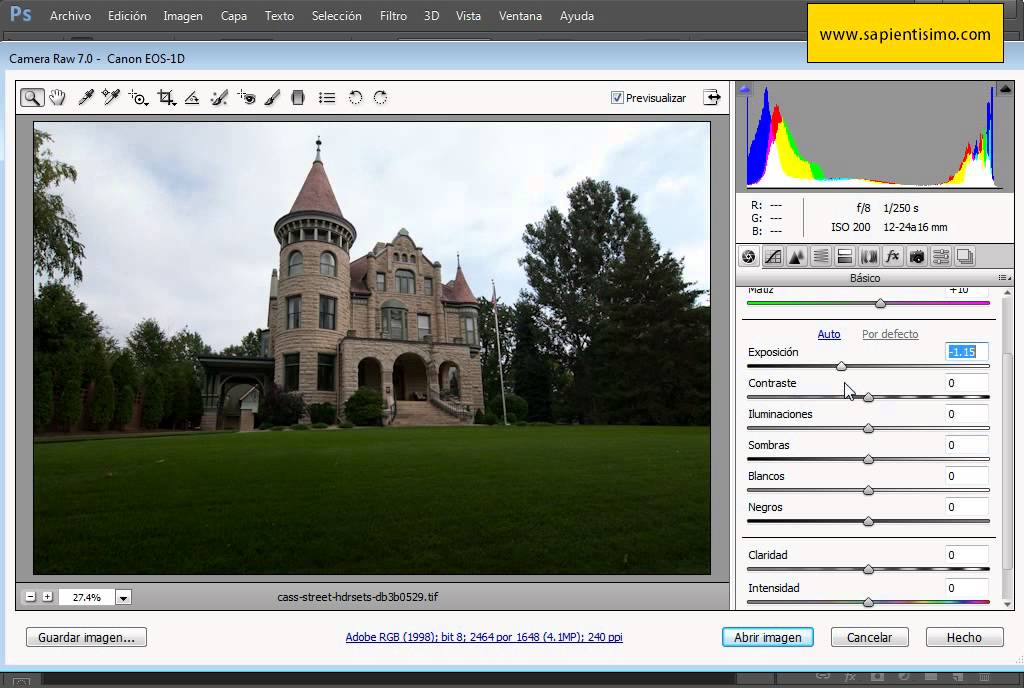Open the Detail panel tab

pyautogui.click(x=797, y=257)
